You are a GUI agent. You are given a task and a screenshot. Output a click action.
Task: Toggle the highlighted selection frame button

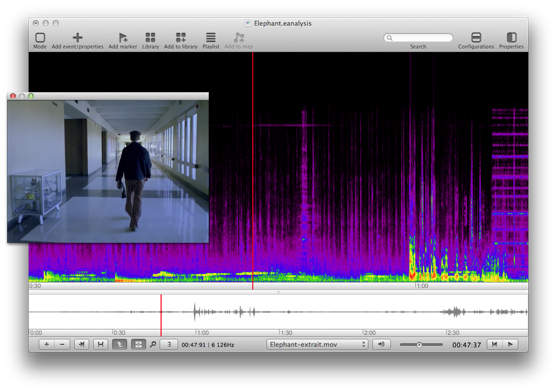coord(138,344)
